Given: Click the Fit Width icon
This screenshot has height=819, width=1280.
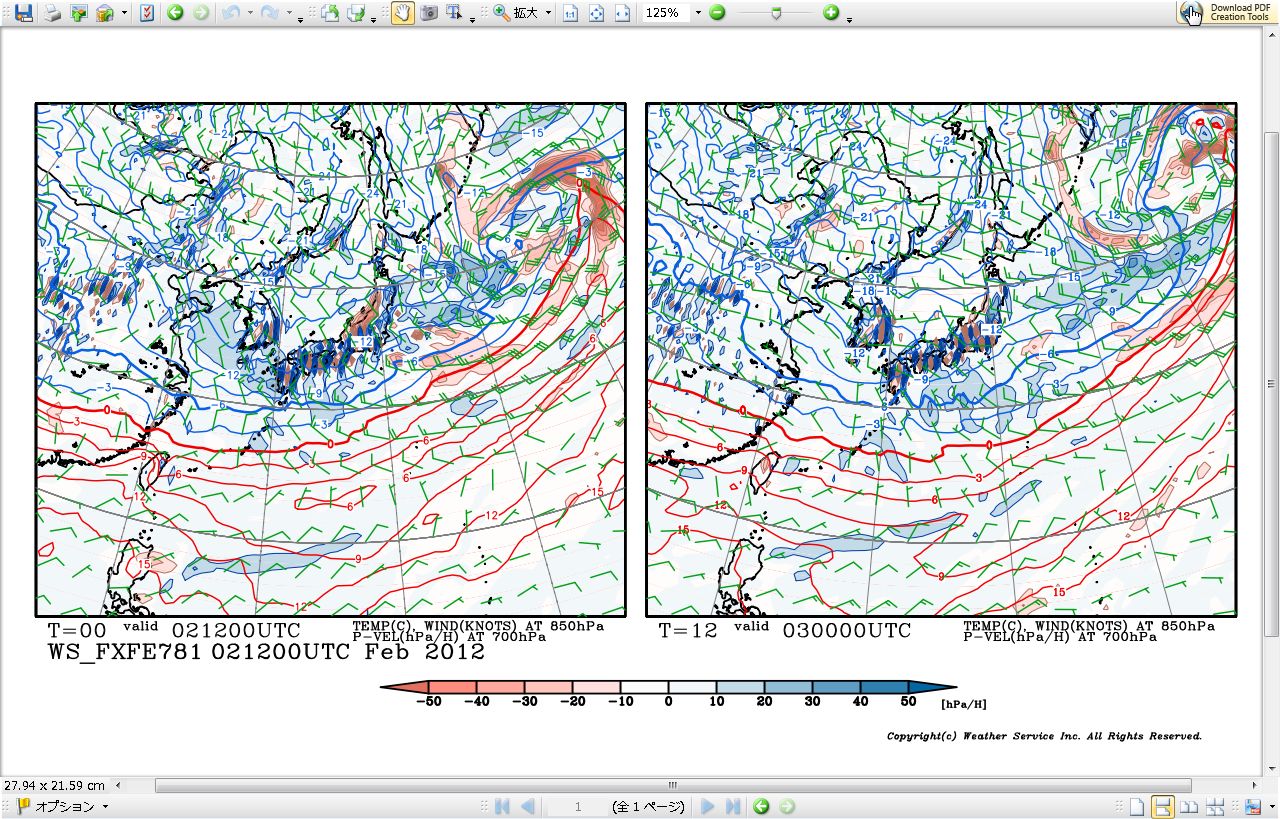Looking at the screenshot, I should click(622, 13).
